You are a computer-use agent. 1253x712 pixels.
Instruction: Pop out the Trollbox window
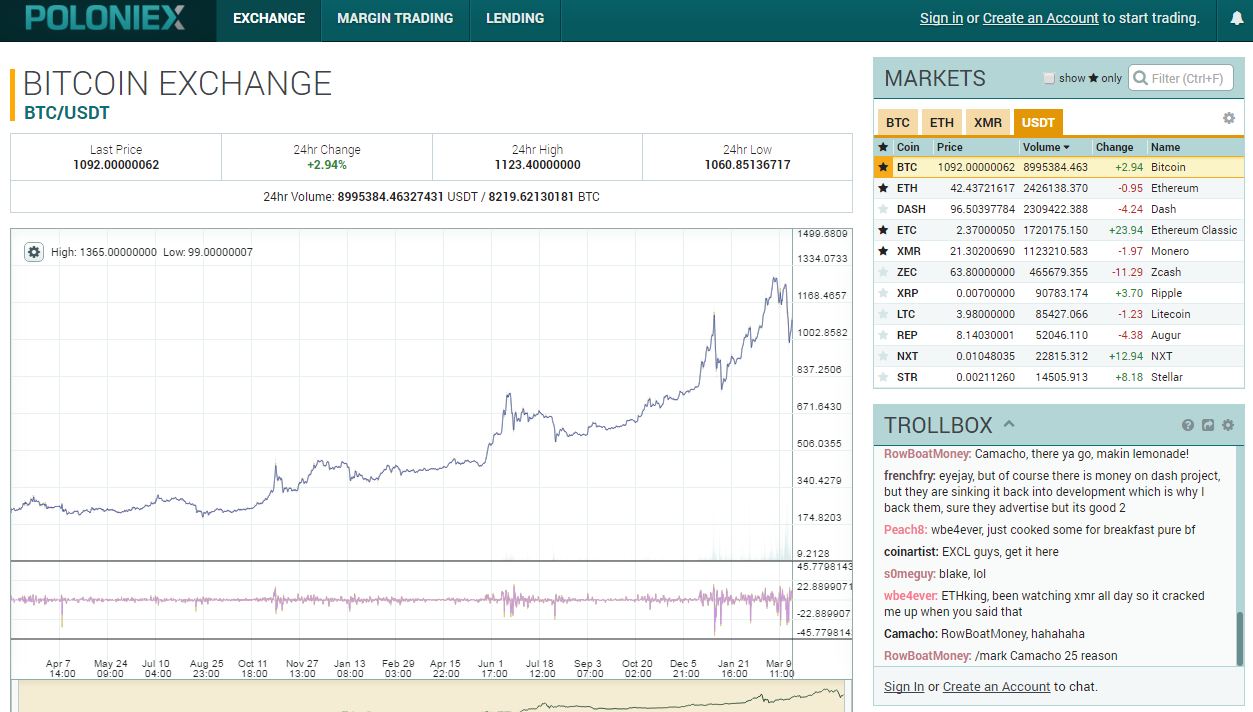[1208, 425]
